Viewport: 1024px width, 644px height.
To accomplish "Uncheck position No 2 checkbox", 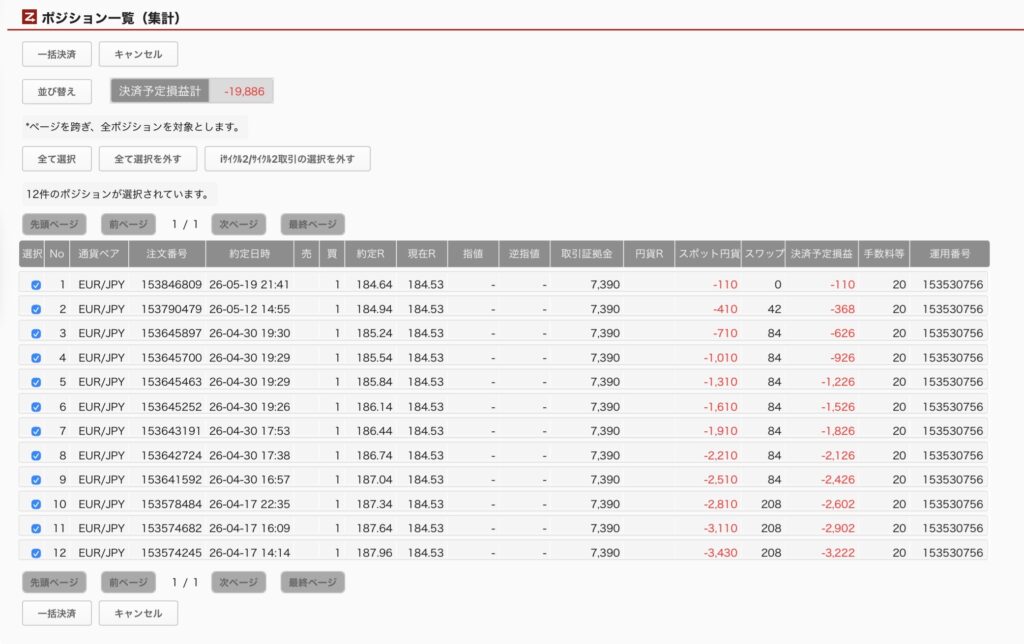I will click(x=36, y=309).
